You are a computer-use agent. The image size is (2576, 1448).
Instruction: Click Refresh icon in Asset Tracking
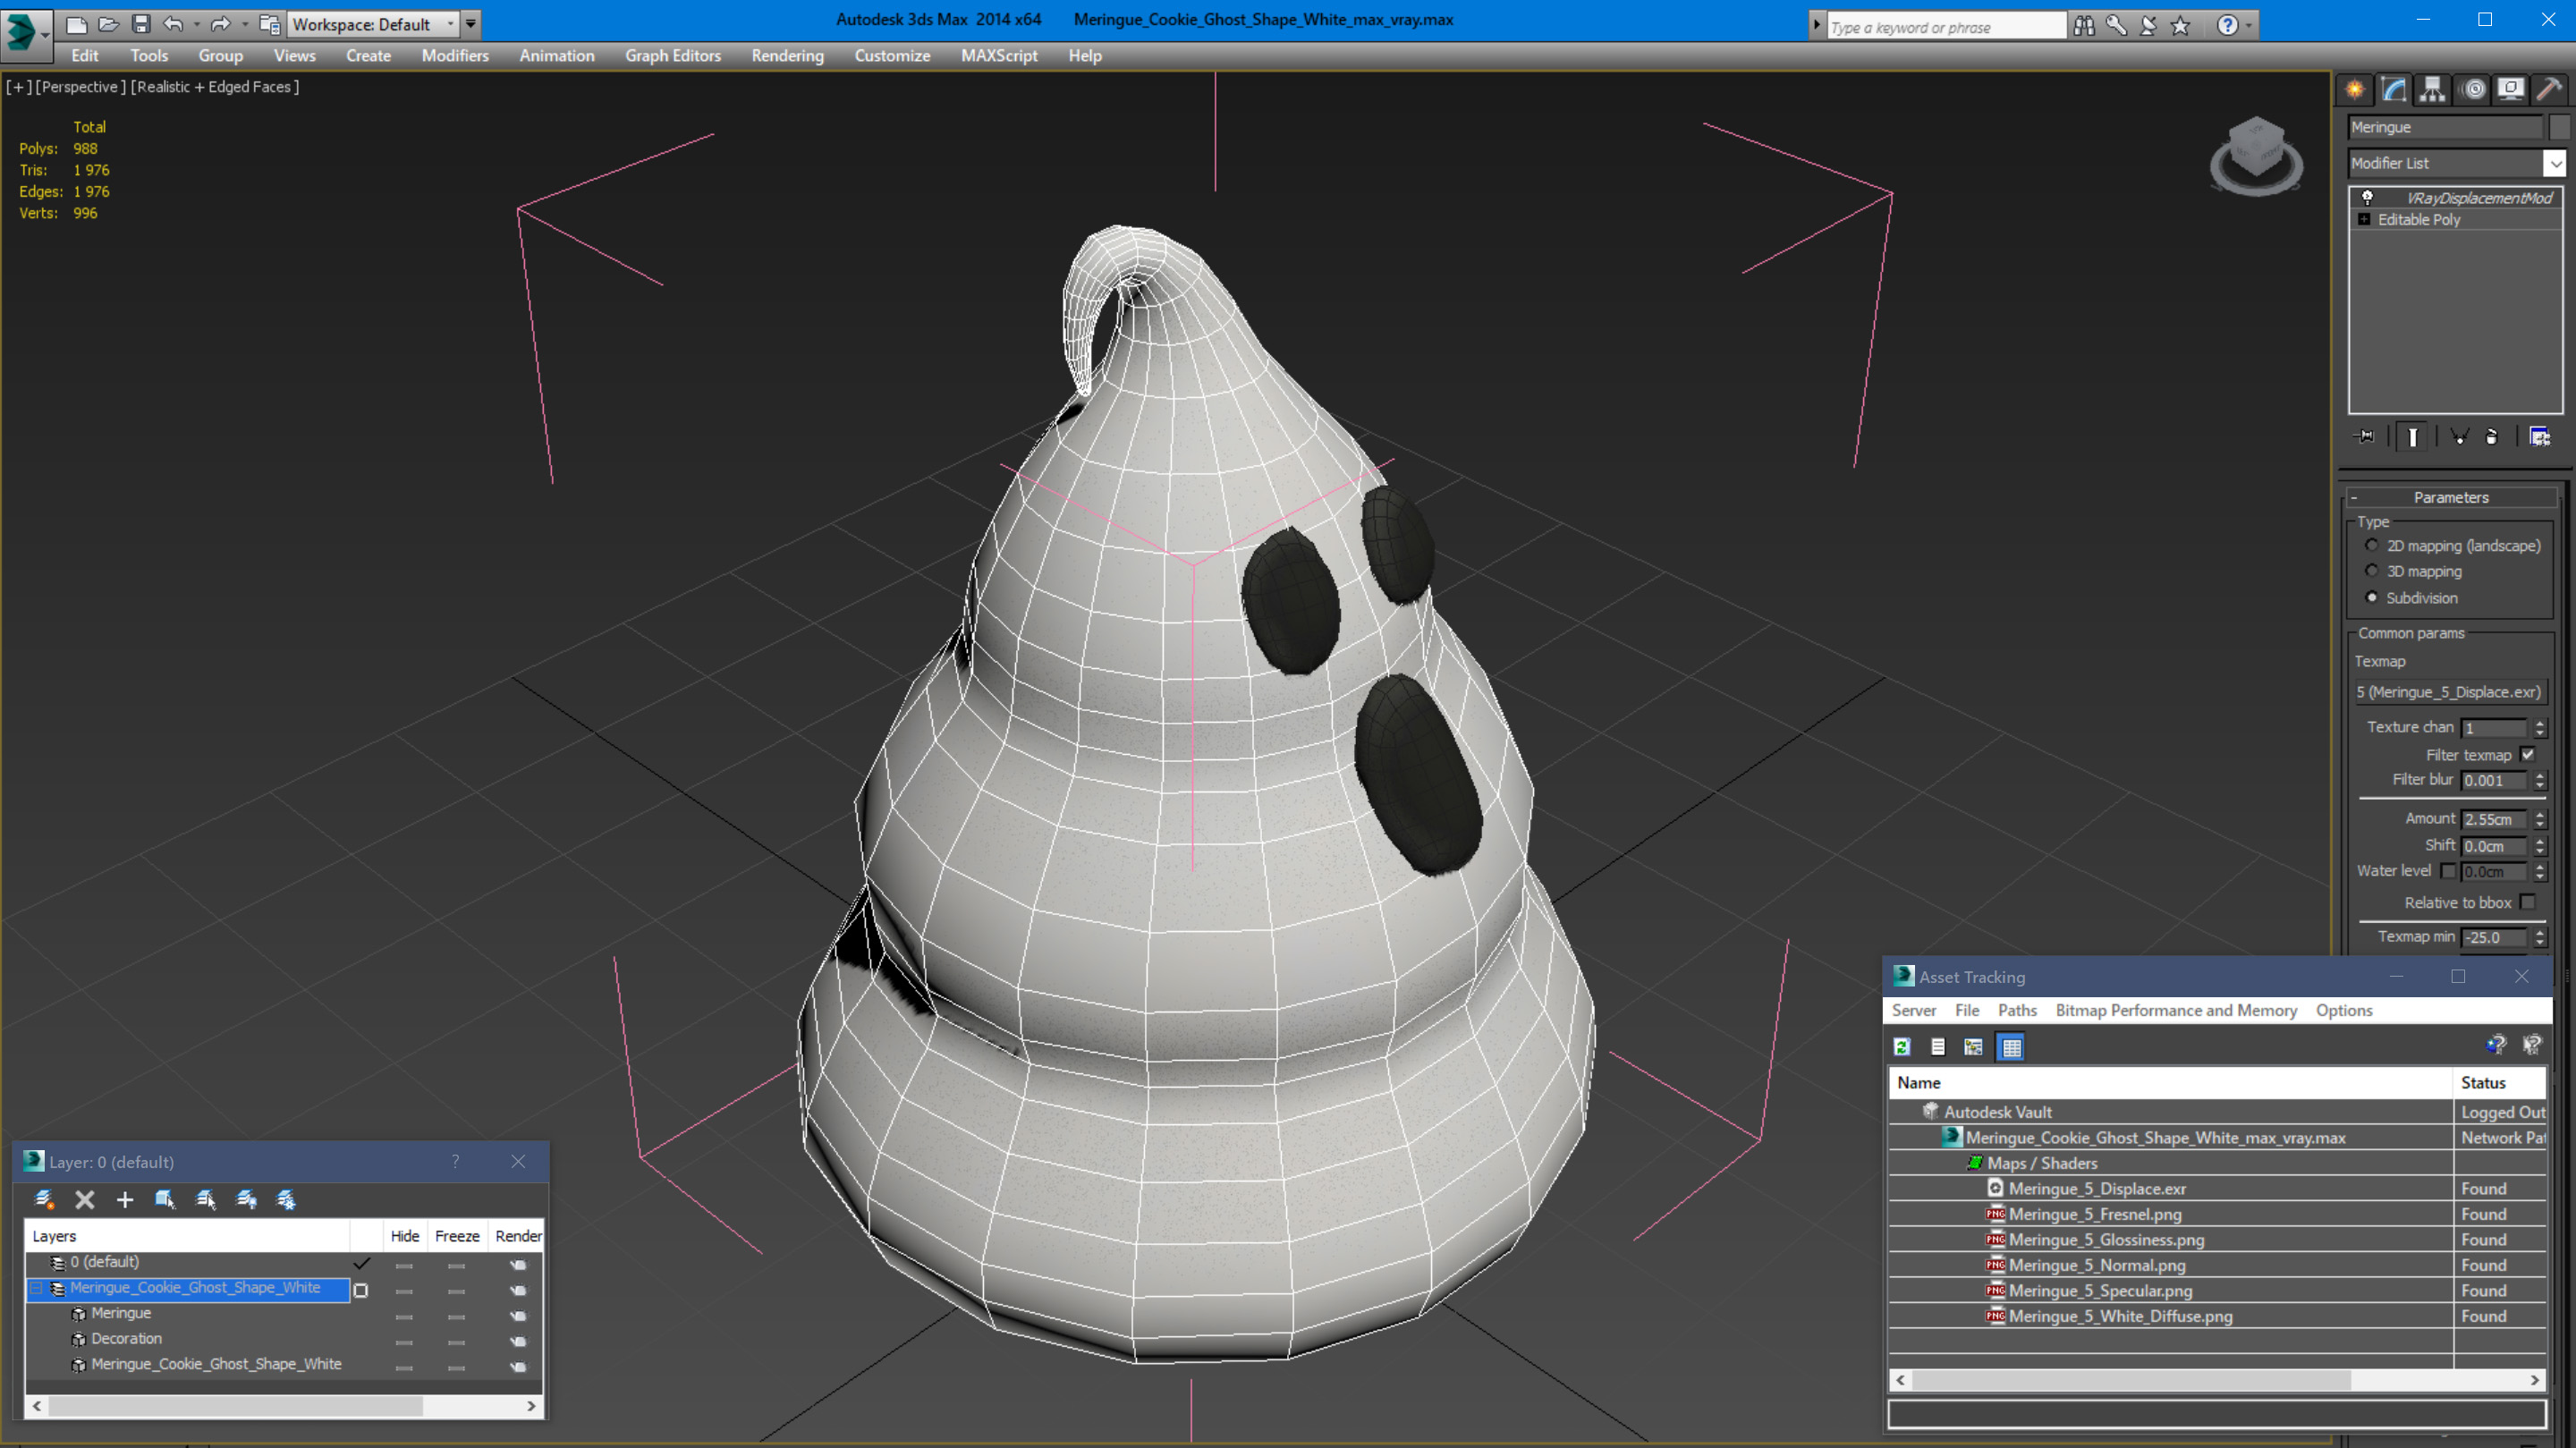pyautogui.click(x=1902, y=1046)
